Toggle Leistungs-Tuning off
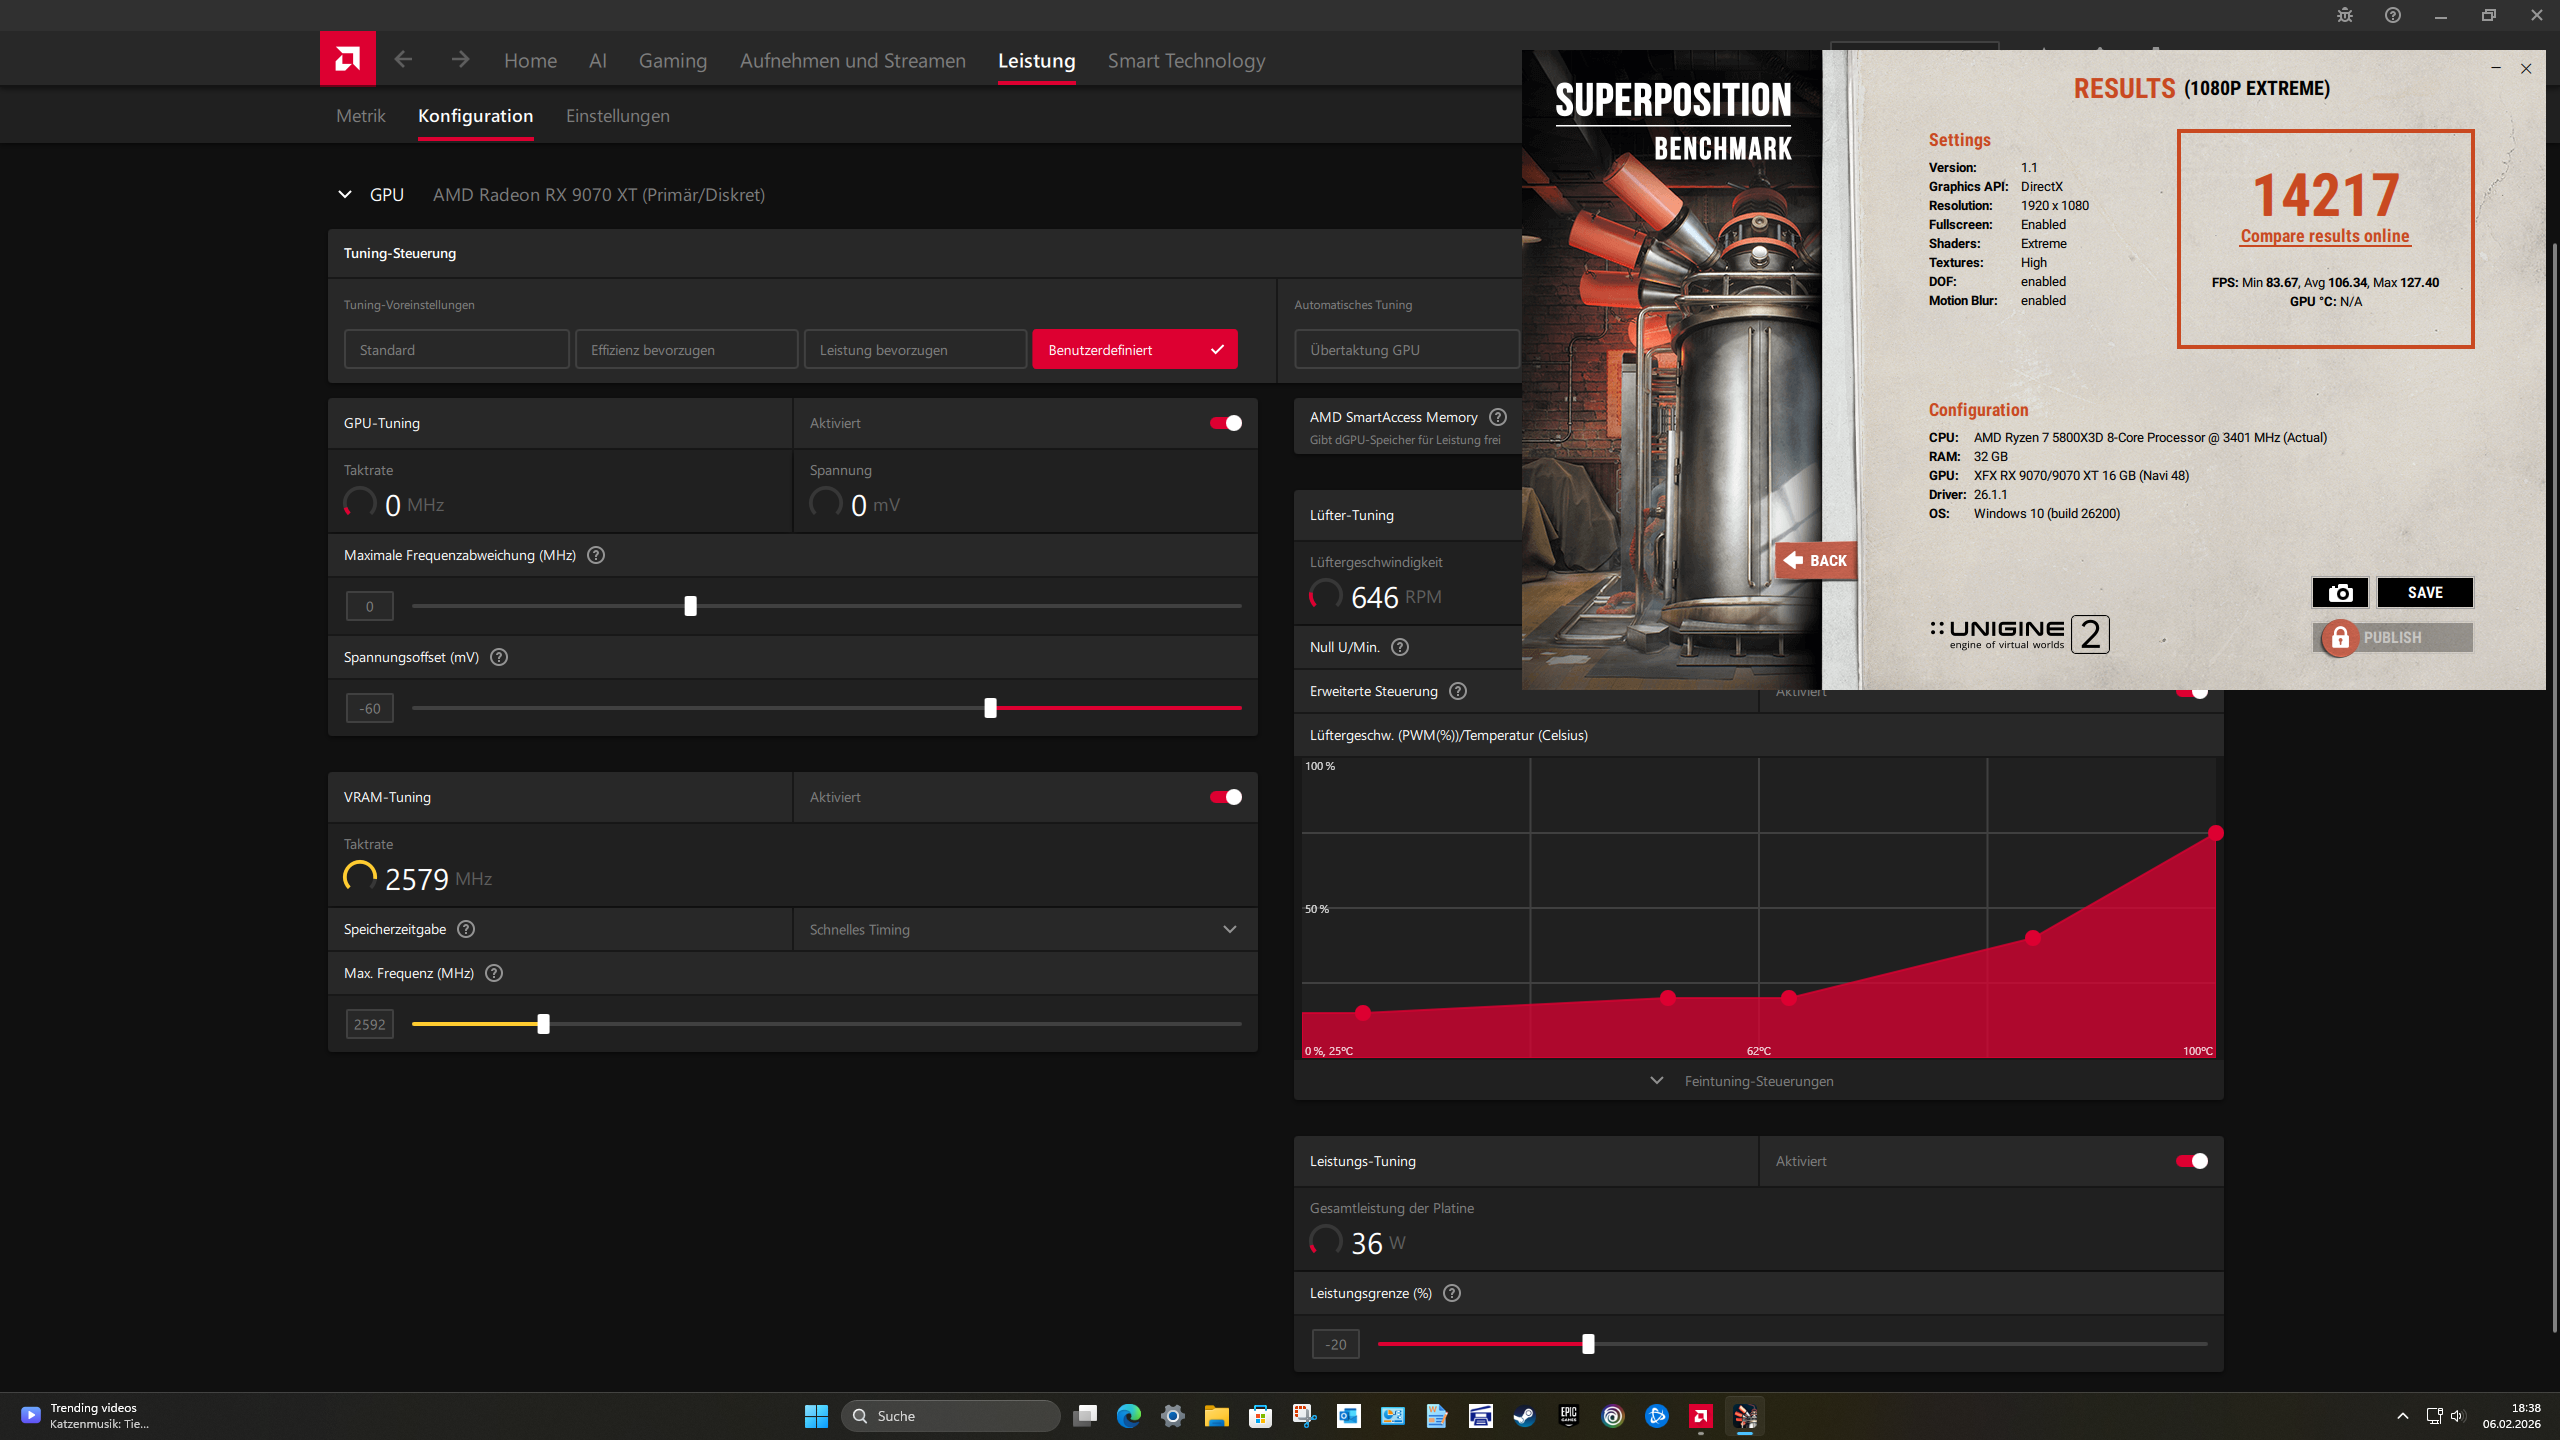This screenshot has width=2560, height=1440. pyautogui.click(x=2191, y=1161)
